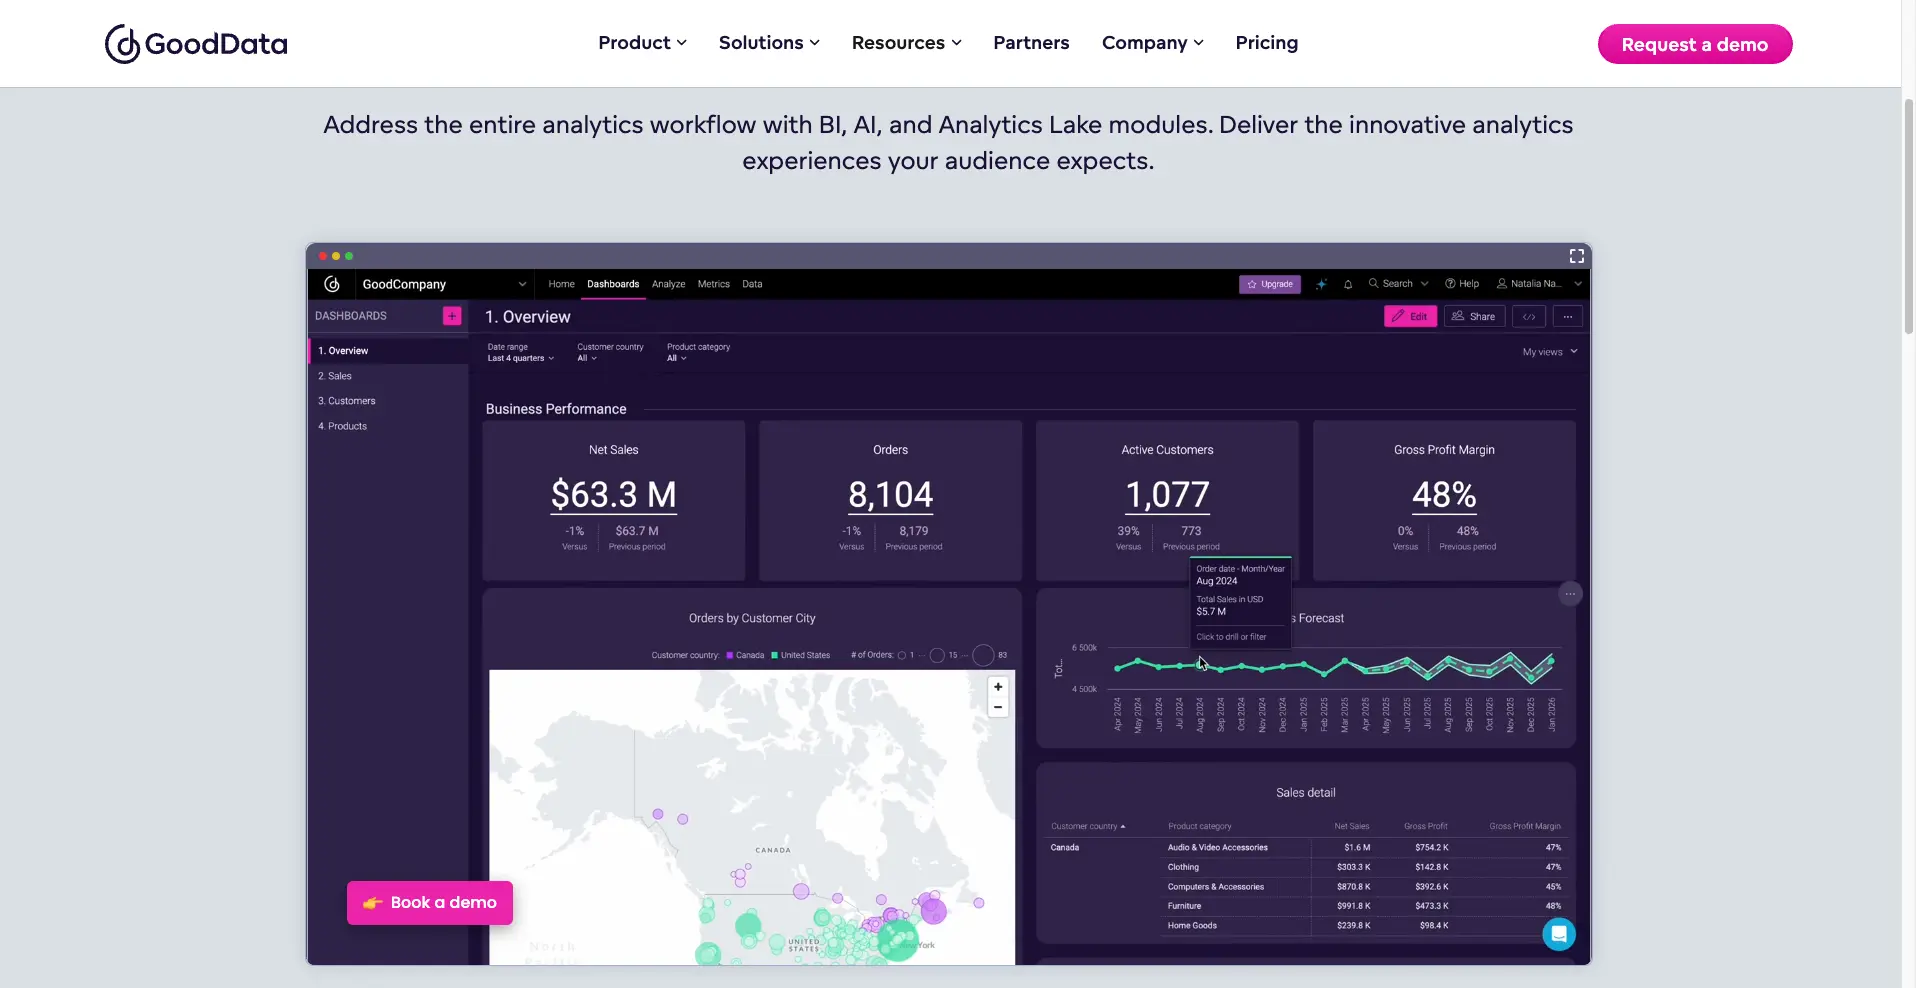Viewport: 1916px width, 988px height.
Task: Click the Request a demo button
Action: click(1694, 44)
